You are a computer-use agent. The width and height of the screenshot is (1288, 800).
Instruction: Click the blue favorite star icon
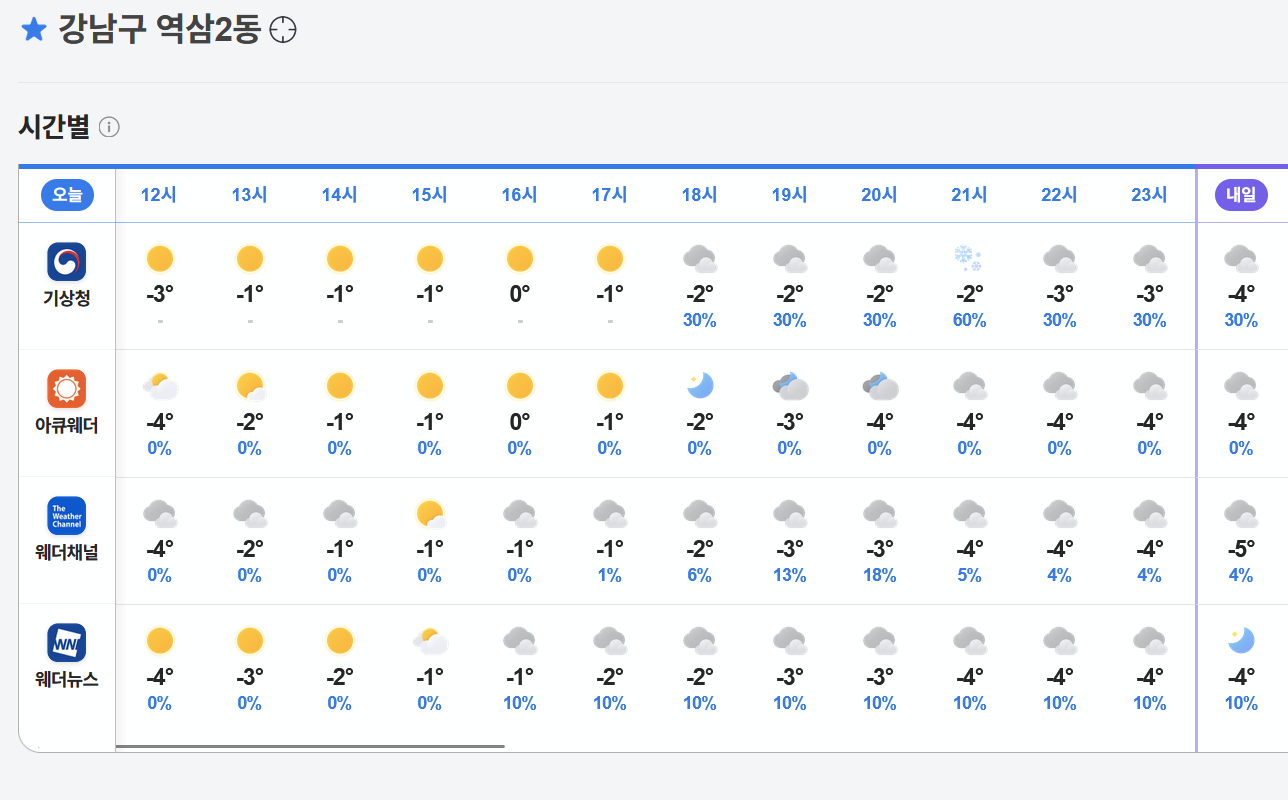click(x=34, y=30)
